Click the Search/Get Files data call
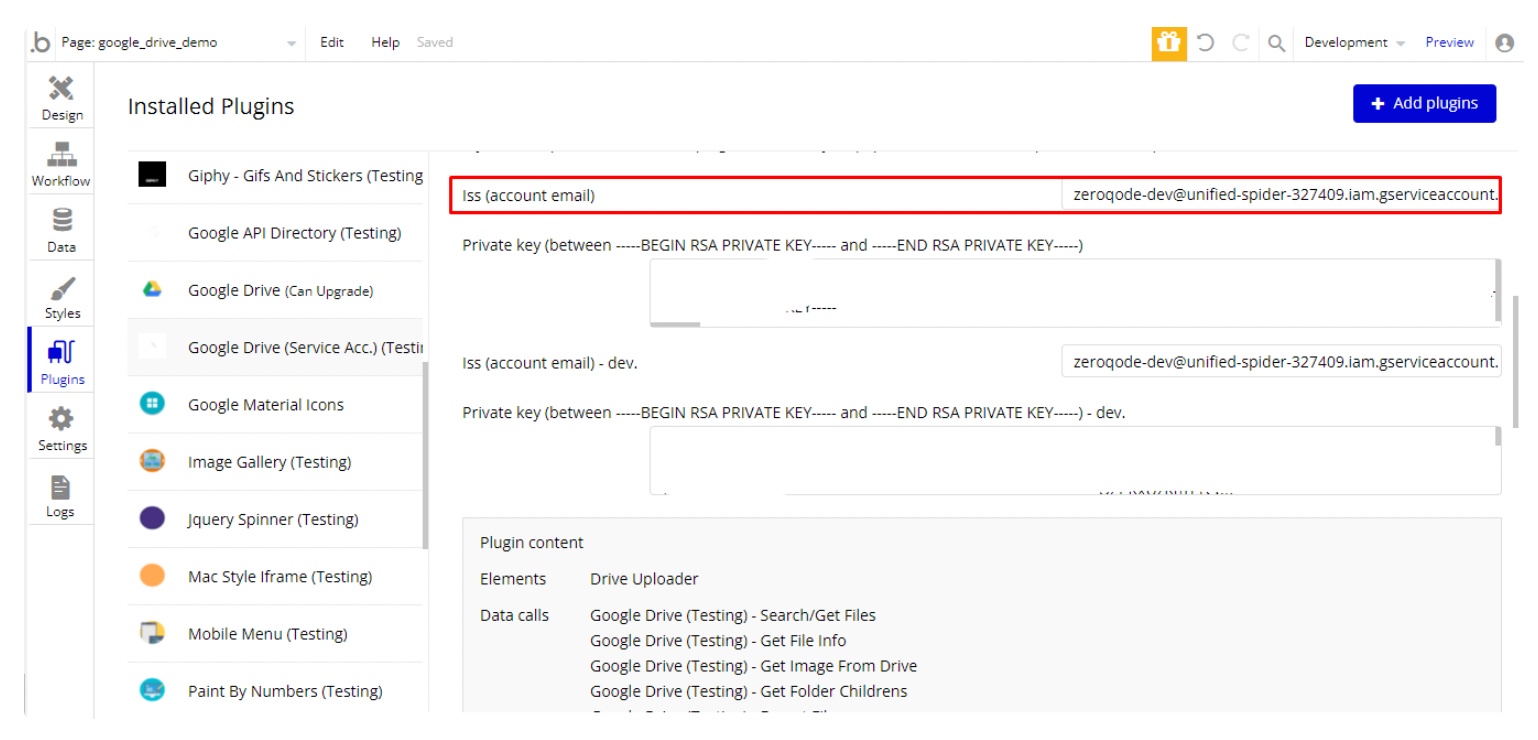The image size is (1538, 740). point(733,615)
